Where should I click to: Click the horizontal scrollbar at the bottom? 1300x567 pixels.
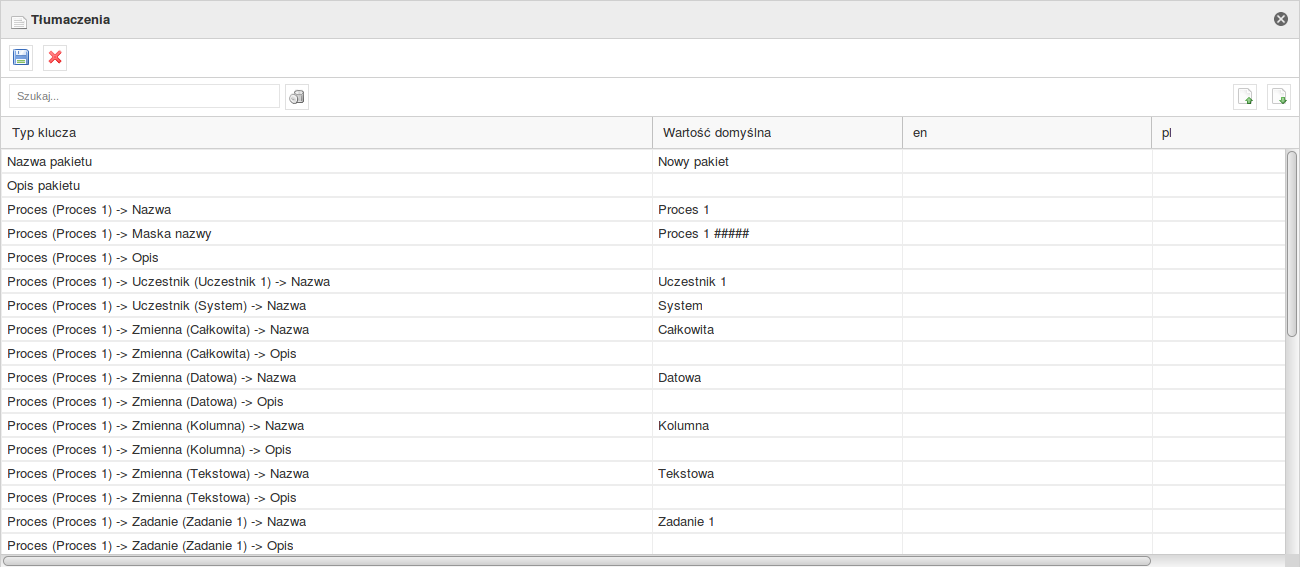(576, 561)
